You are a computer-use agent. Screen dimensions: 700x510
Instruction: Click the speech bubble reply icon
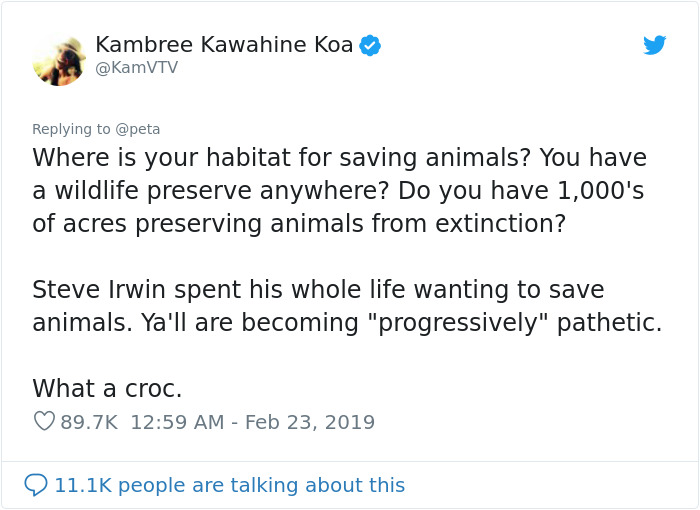pyautogui.click(x=36, y=485)
